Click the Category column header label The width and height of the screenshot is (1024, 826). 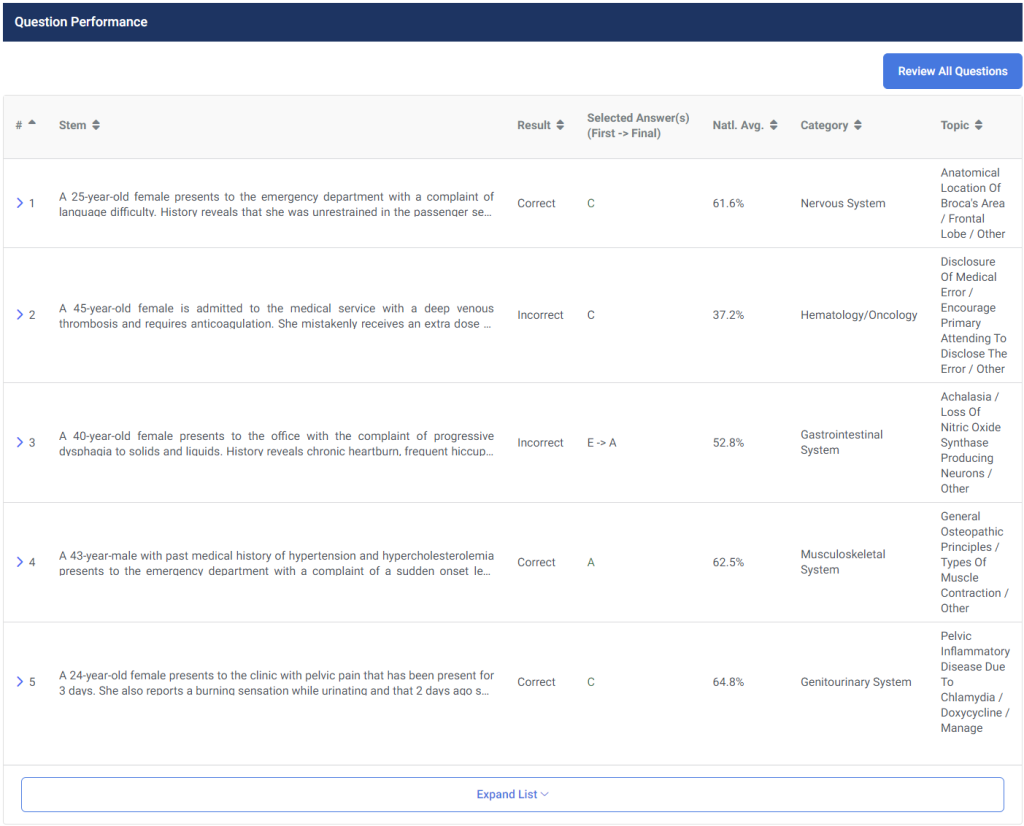(824, 125)
